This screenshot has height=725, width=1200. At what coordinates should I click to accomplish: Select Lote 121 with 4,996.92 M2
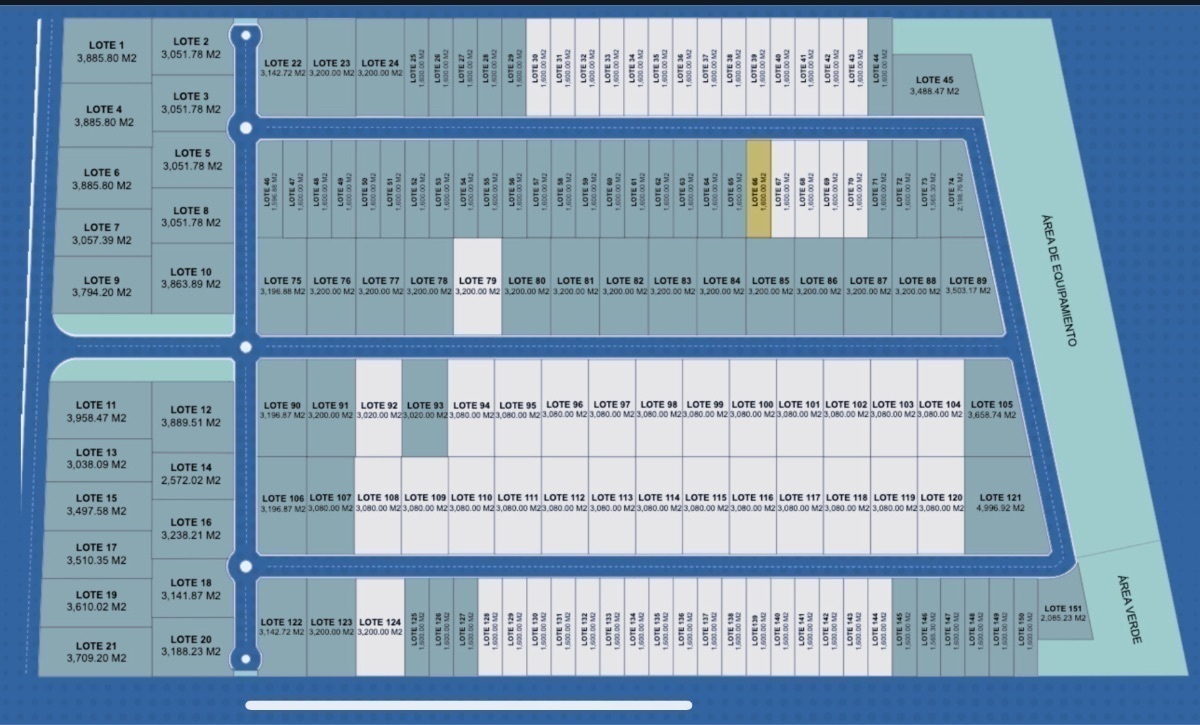1000,503
